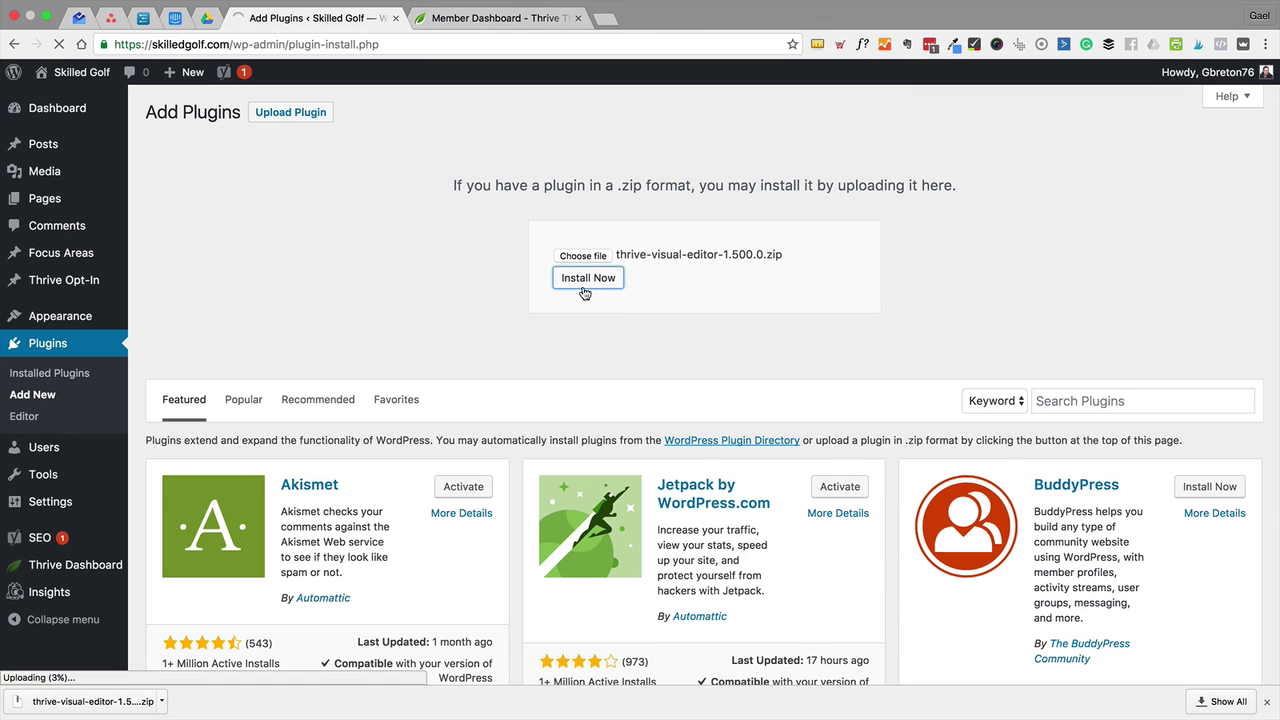
Task: Click the Tools wrench icon
Action: [14, 474]
